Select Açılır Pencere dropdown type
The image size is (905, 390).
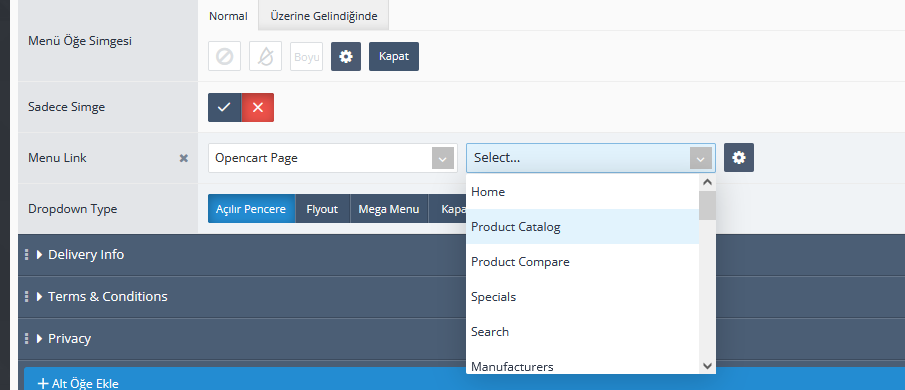[x=251, y=209]
